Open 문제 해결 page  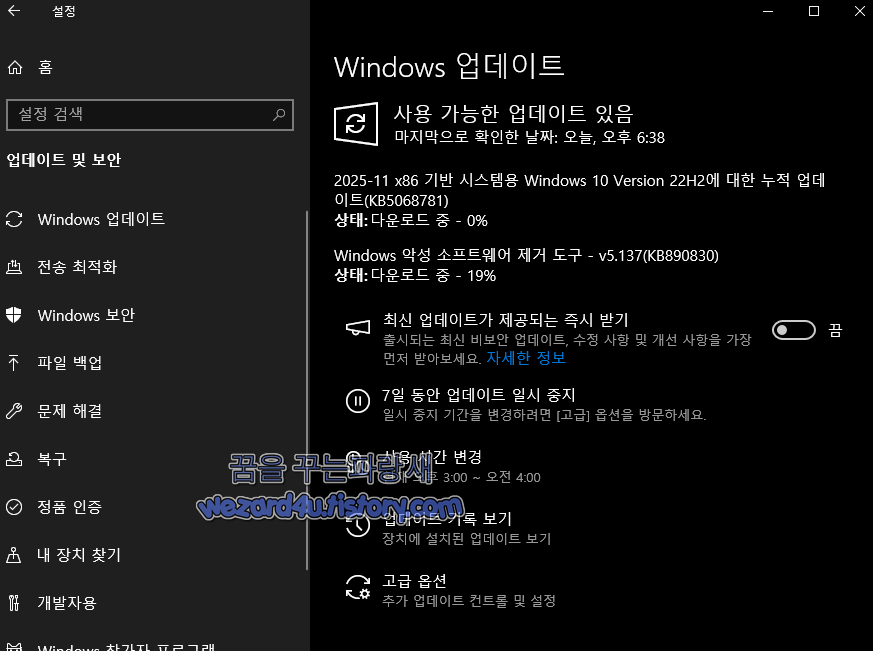tap(70, 411)
